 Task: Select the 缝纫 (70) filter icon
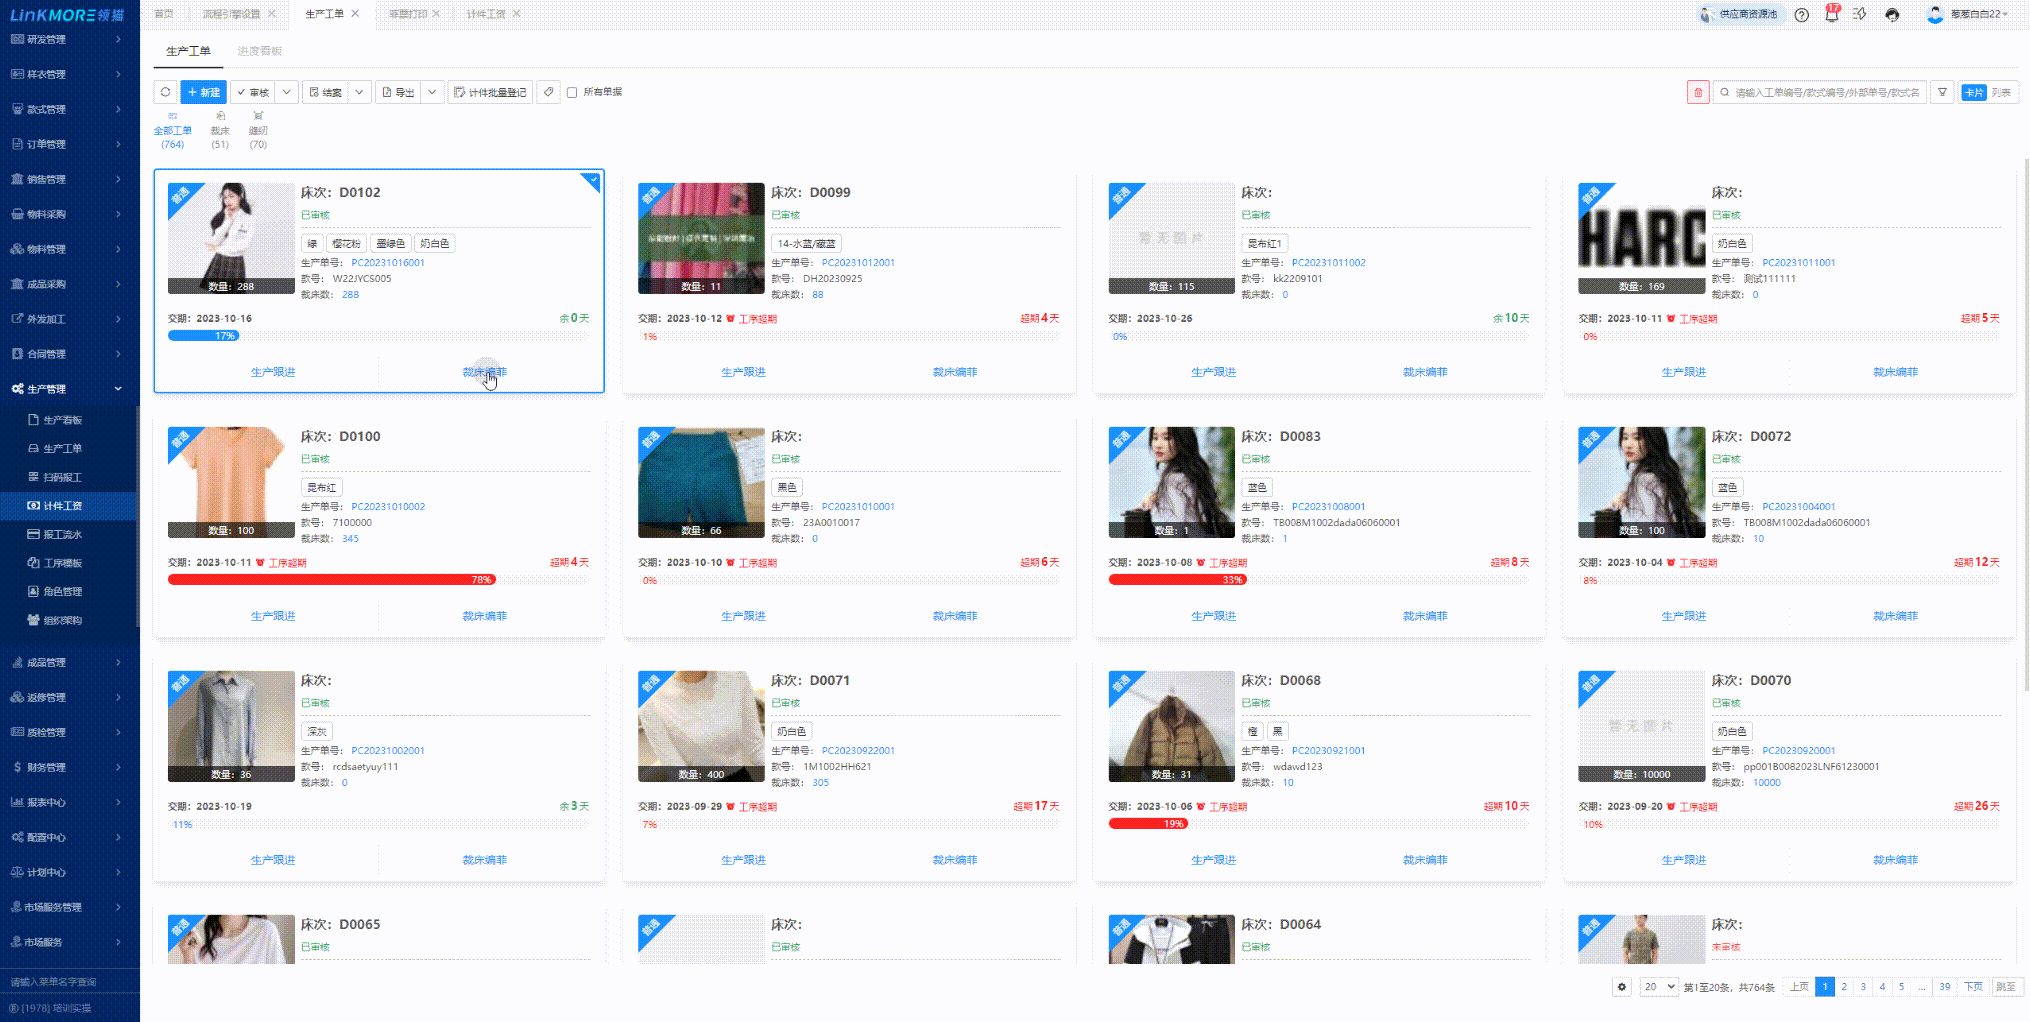tap(258, 116)
